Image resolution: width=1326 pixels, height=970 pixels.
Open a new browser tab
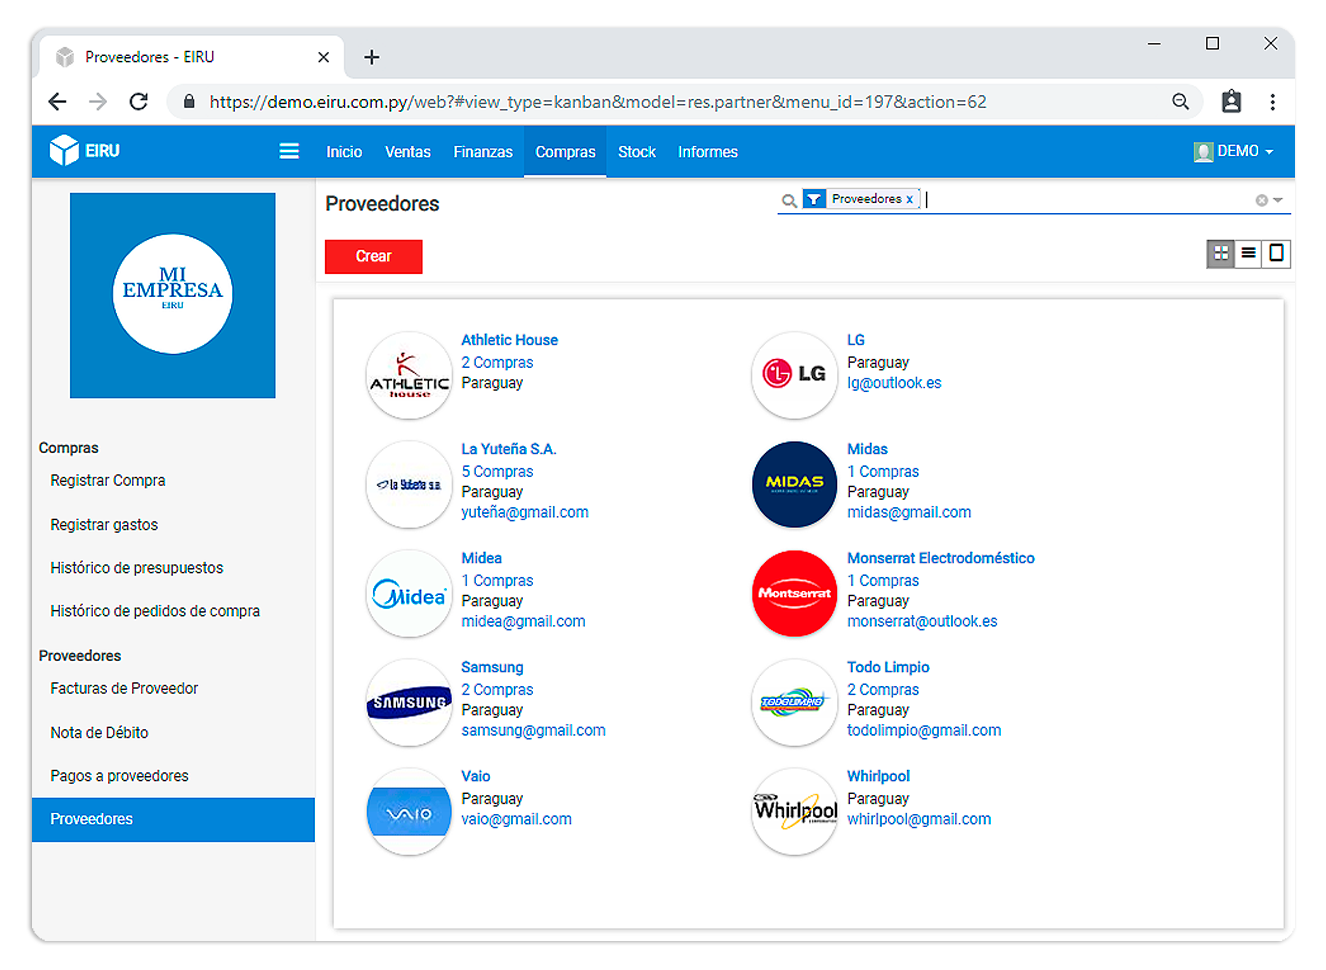(371, 57)
